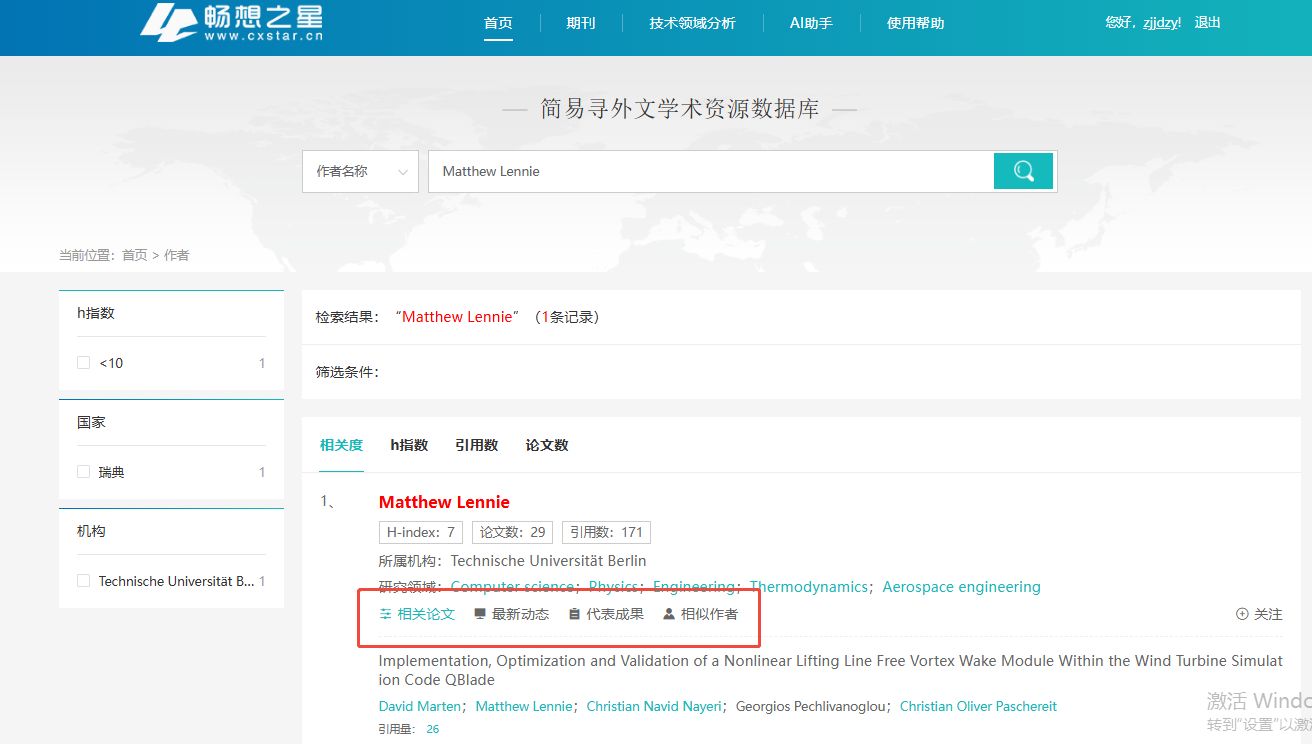Sort results by the h指数 tab
The width and height of the screenshot is (1312, 744).
pyautogui.click(x=409, y=445)
